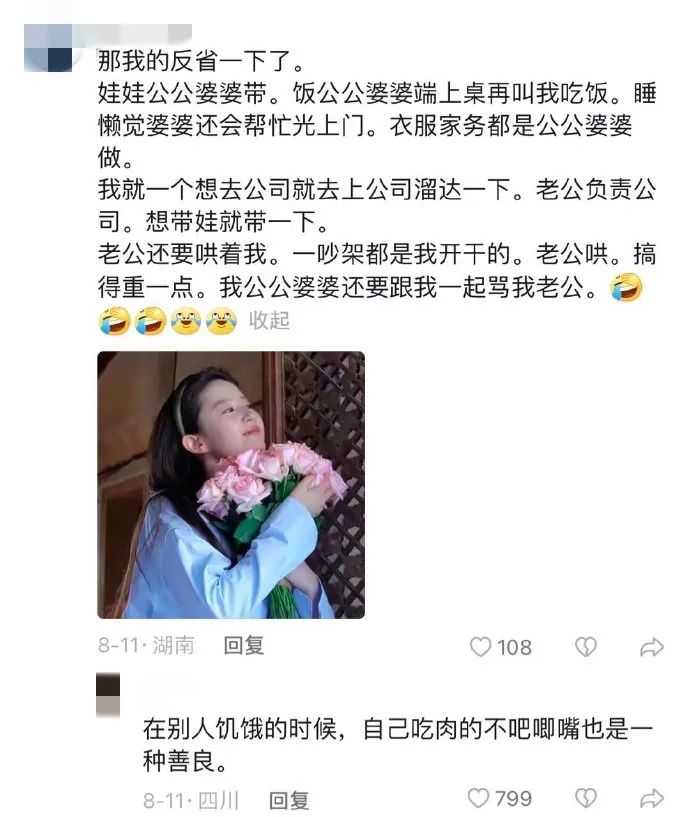This screenshot has height=817, width=690.
Task: Share the Sichuan reply with arrow icon
Action: point(651,798)
